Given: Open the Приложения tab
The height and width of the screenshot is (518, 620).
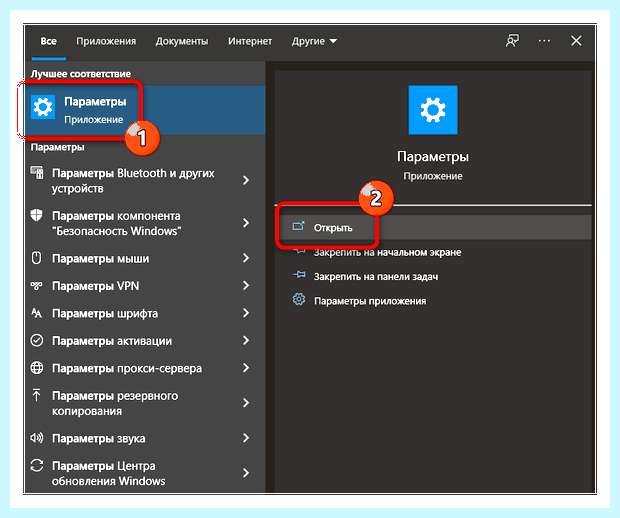Looking at the screenshot, I should click(x=106, y=41).
